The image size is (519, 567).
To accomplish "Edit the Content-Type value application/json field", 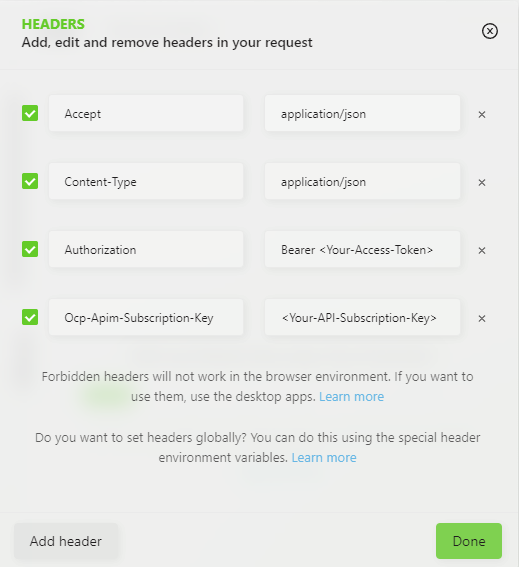I will click(x=362, y=181).
